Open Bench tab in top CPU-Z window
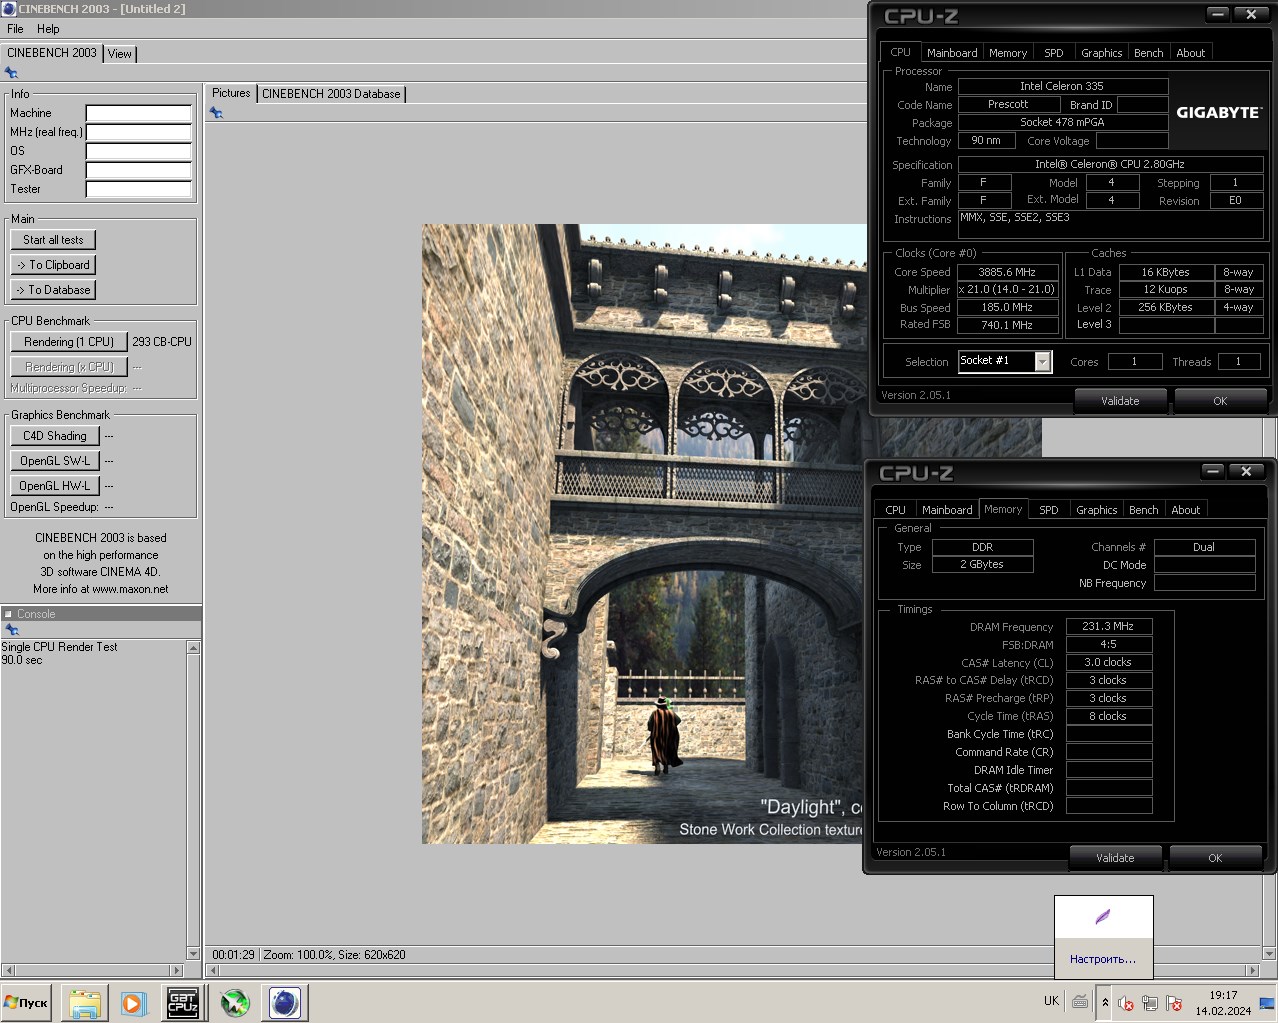 pos(1149,53)
